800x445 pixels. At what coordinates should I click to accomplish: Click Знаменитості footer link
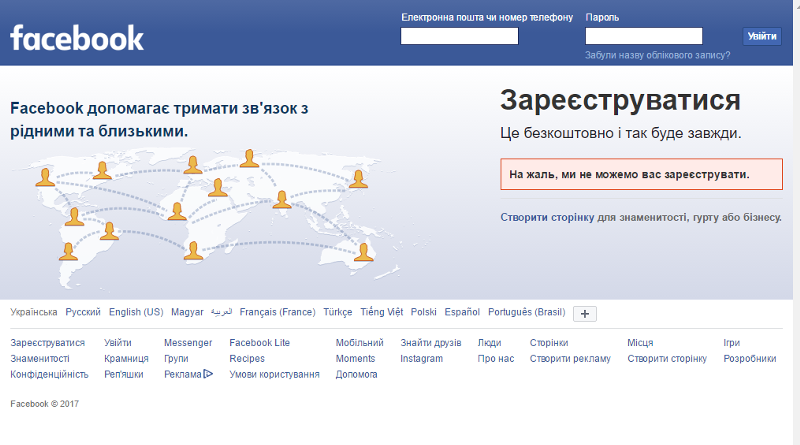40,359
